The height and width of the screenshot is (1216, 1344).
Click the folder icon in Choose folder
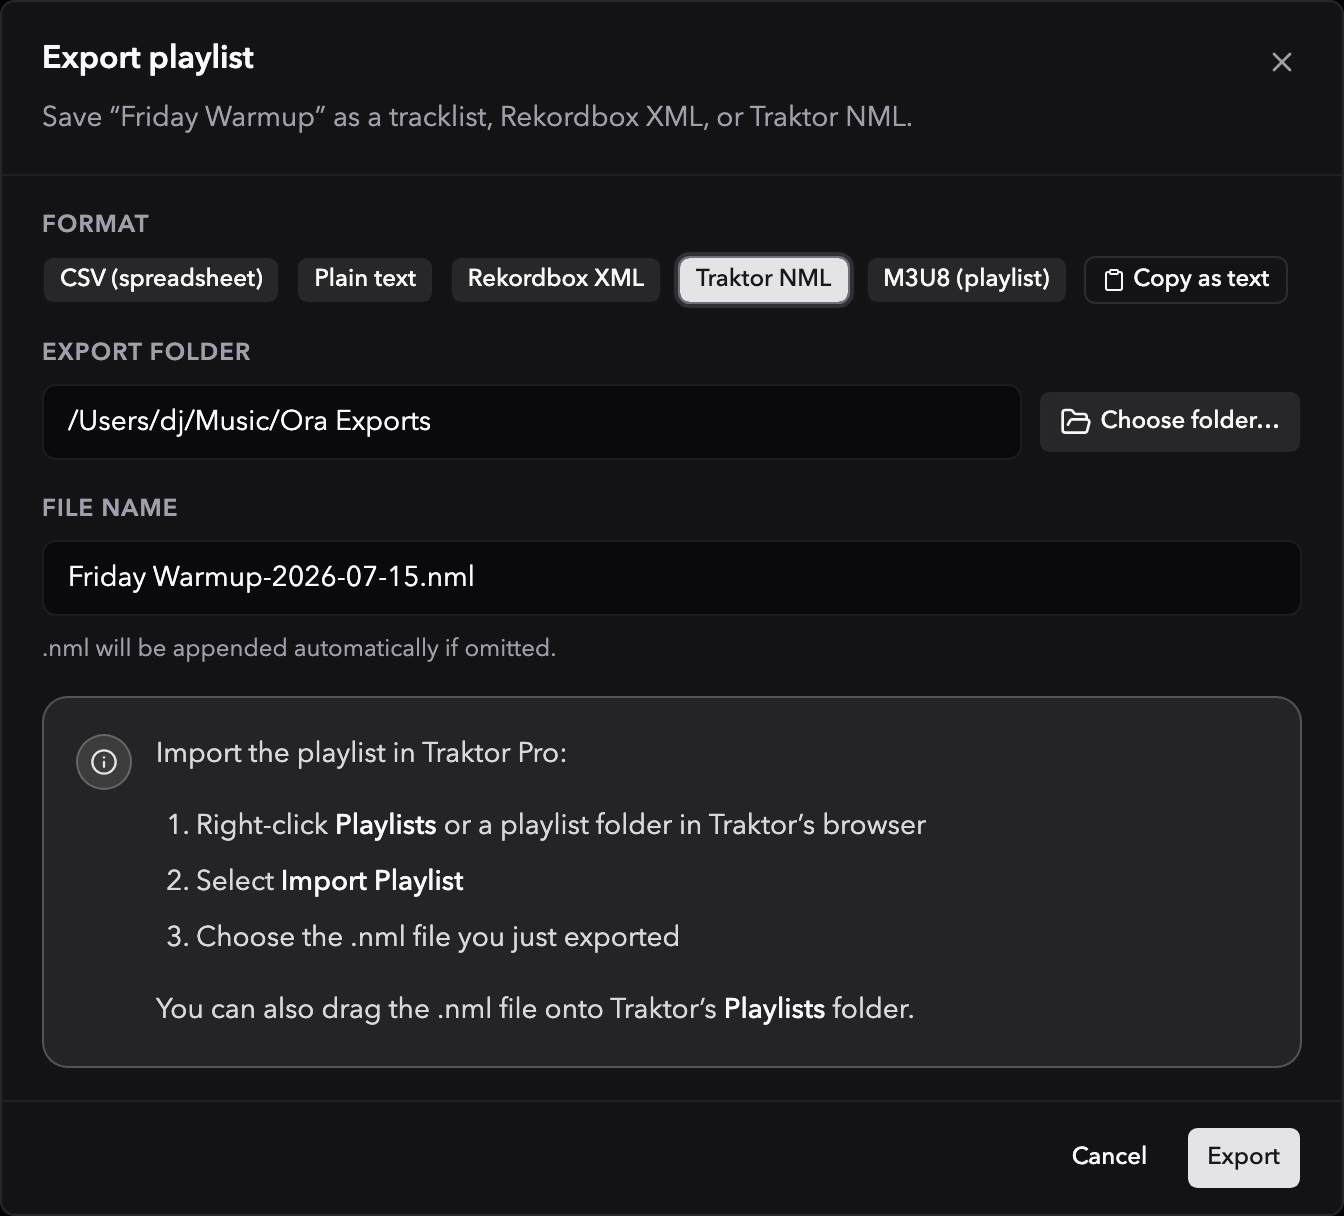coord(1075,422)
